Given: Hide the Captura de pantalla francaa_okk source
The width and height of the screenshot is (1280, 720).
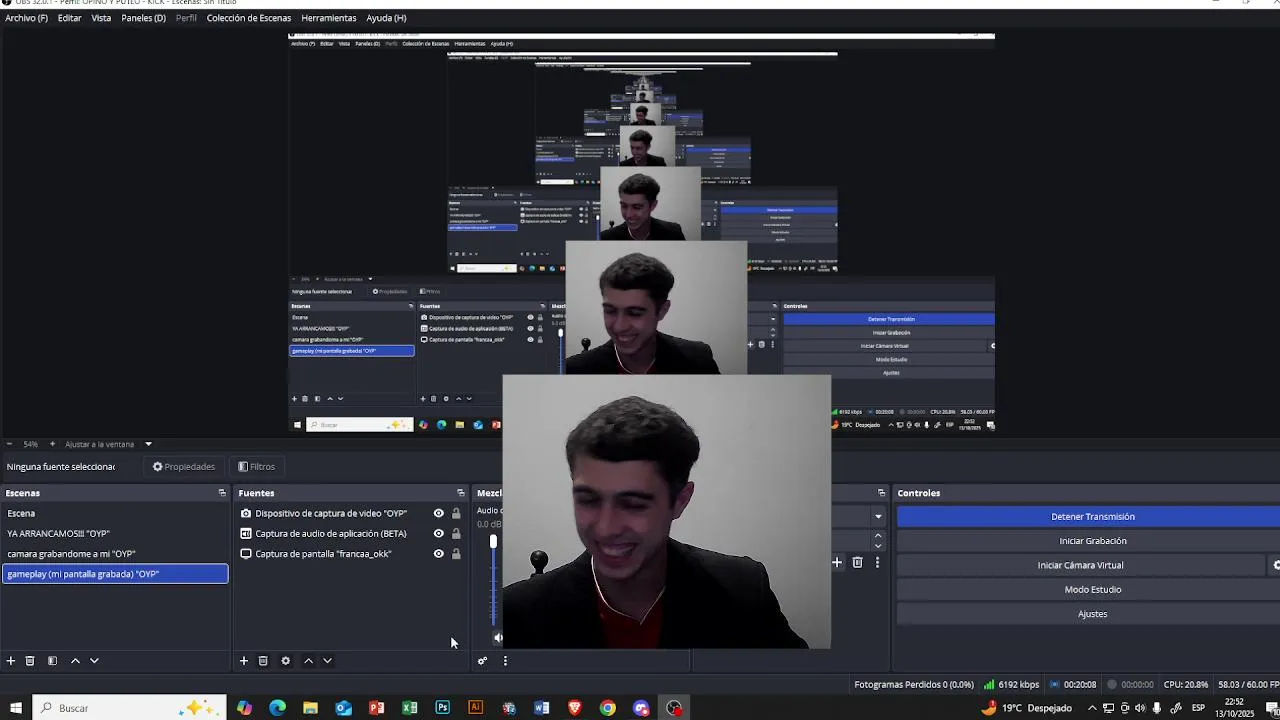Looking at the screenshot, I should [438, 554].
